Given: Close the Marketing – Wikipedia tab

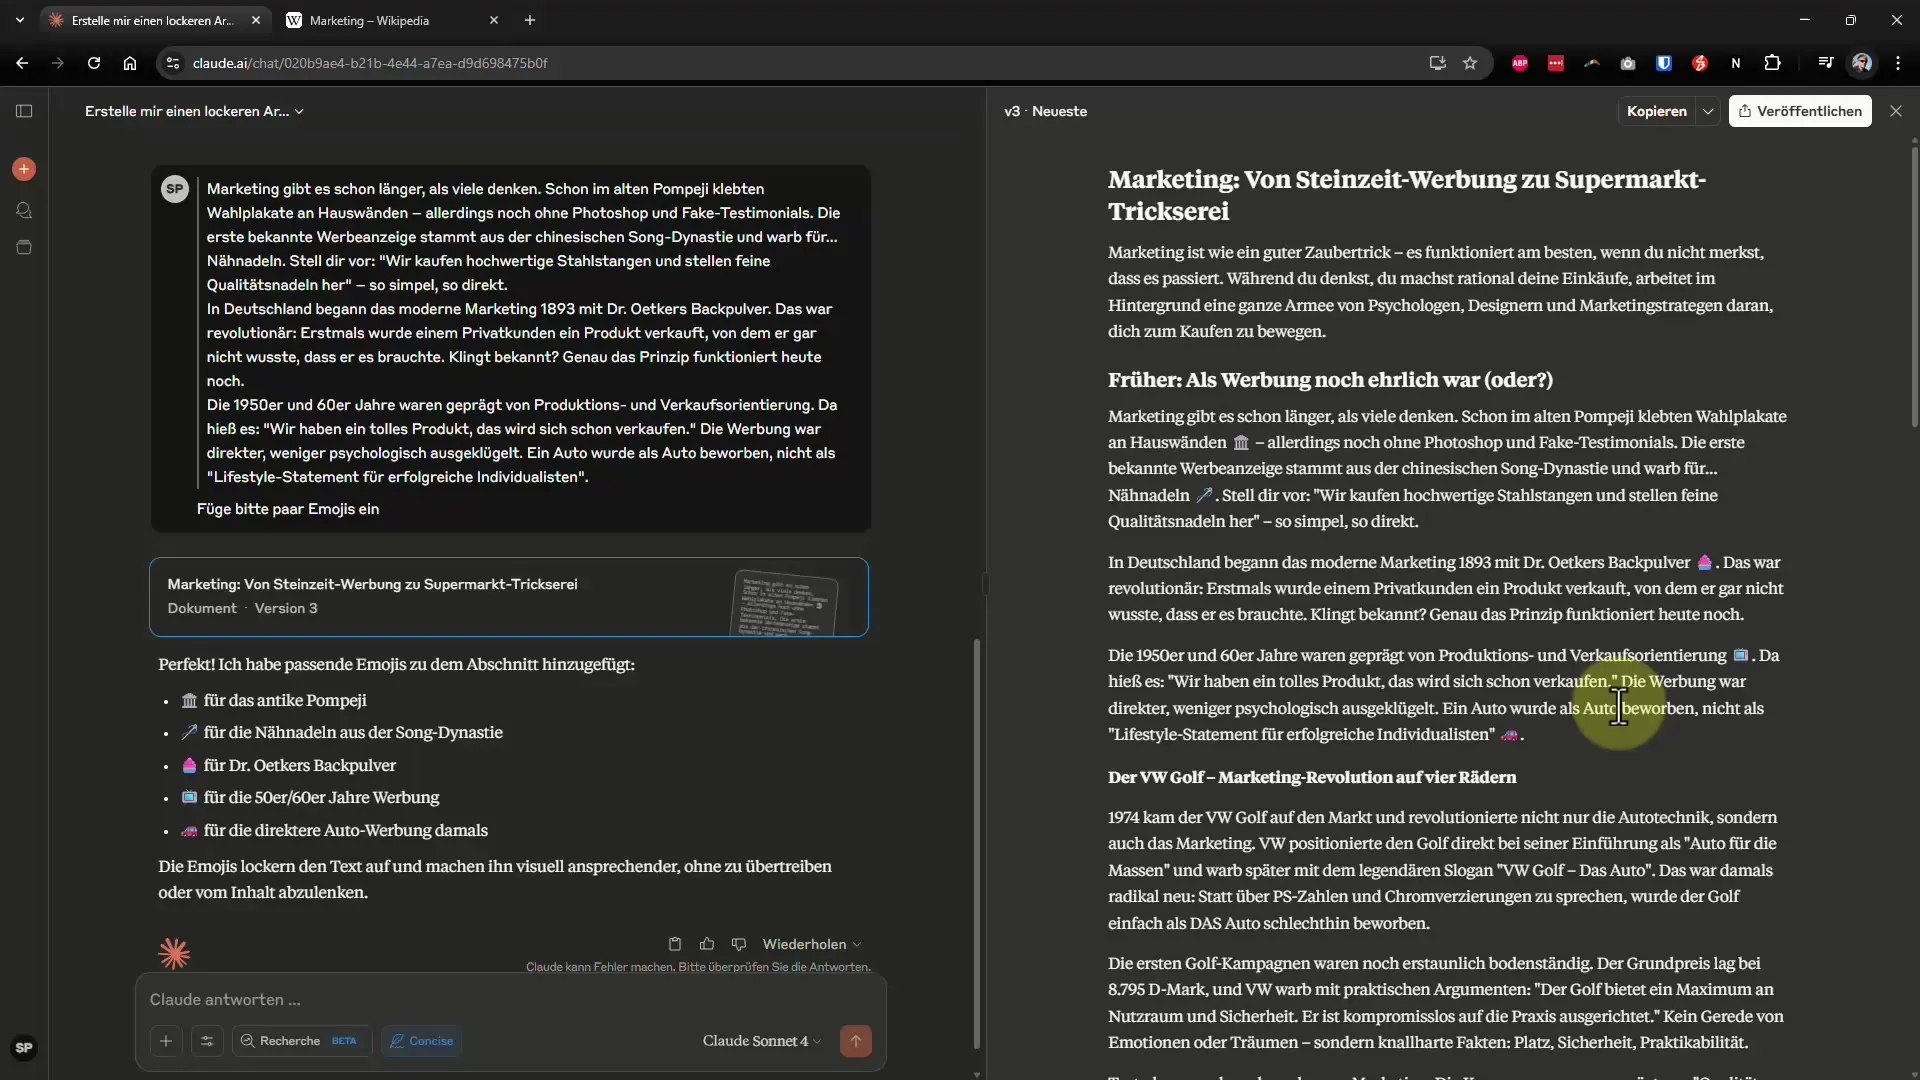Looking at the screenshot, I should coord(493,20).
